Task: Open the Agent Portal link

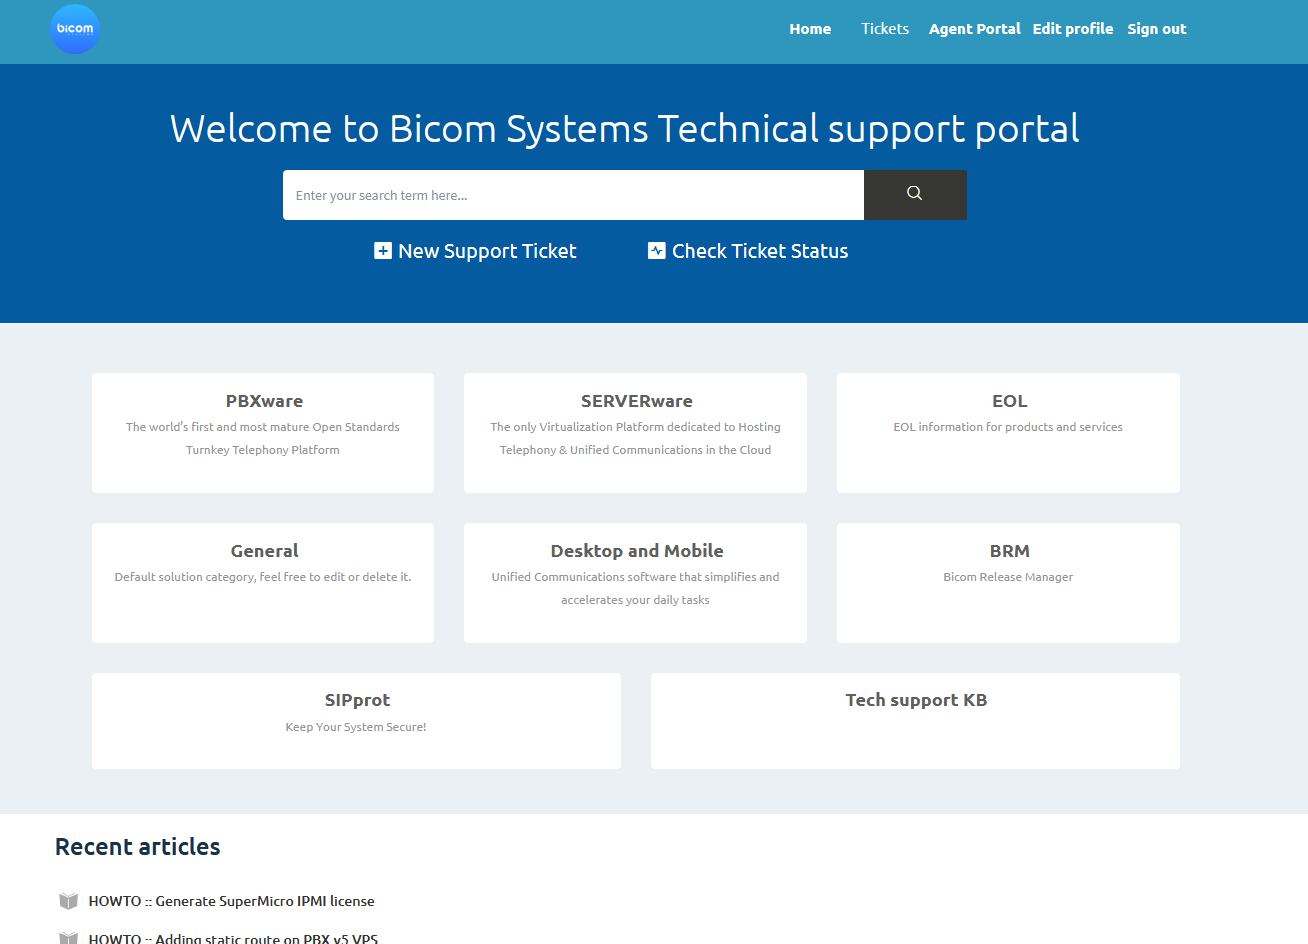Action: coord(975,29)
